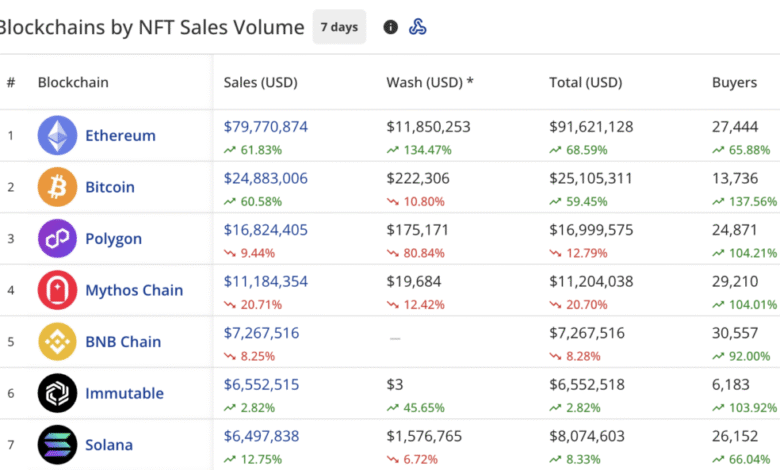The image size is (780, 470).
Task: Sort by the Blockchain column header
Action: (x=73, y=83)
